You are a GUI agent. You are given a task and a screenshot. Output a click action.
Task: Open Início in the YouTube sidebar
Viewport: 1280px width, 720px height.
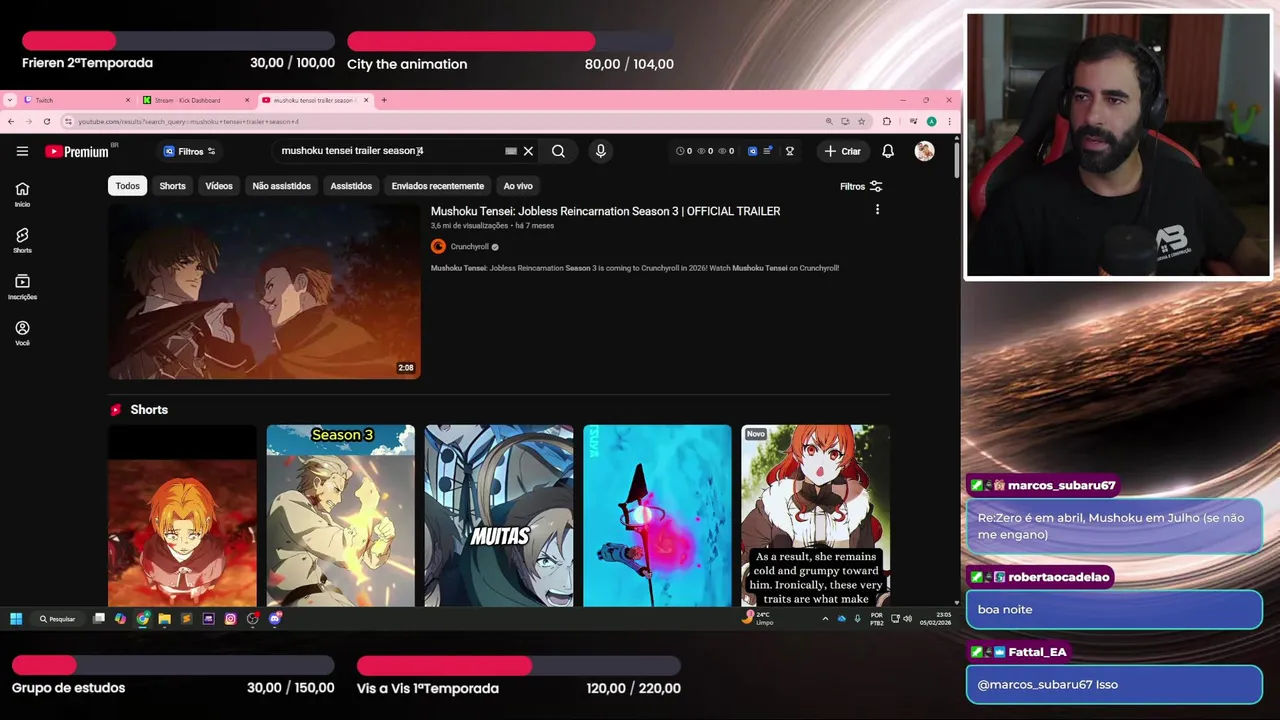pyautogui.click(x=22, y=194)
